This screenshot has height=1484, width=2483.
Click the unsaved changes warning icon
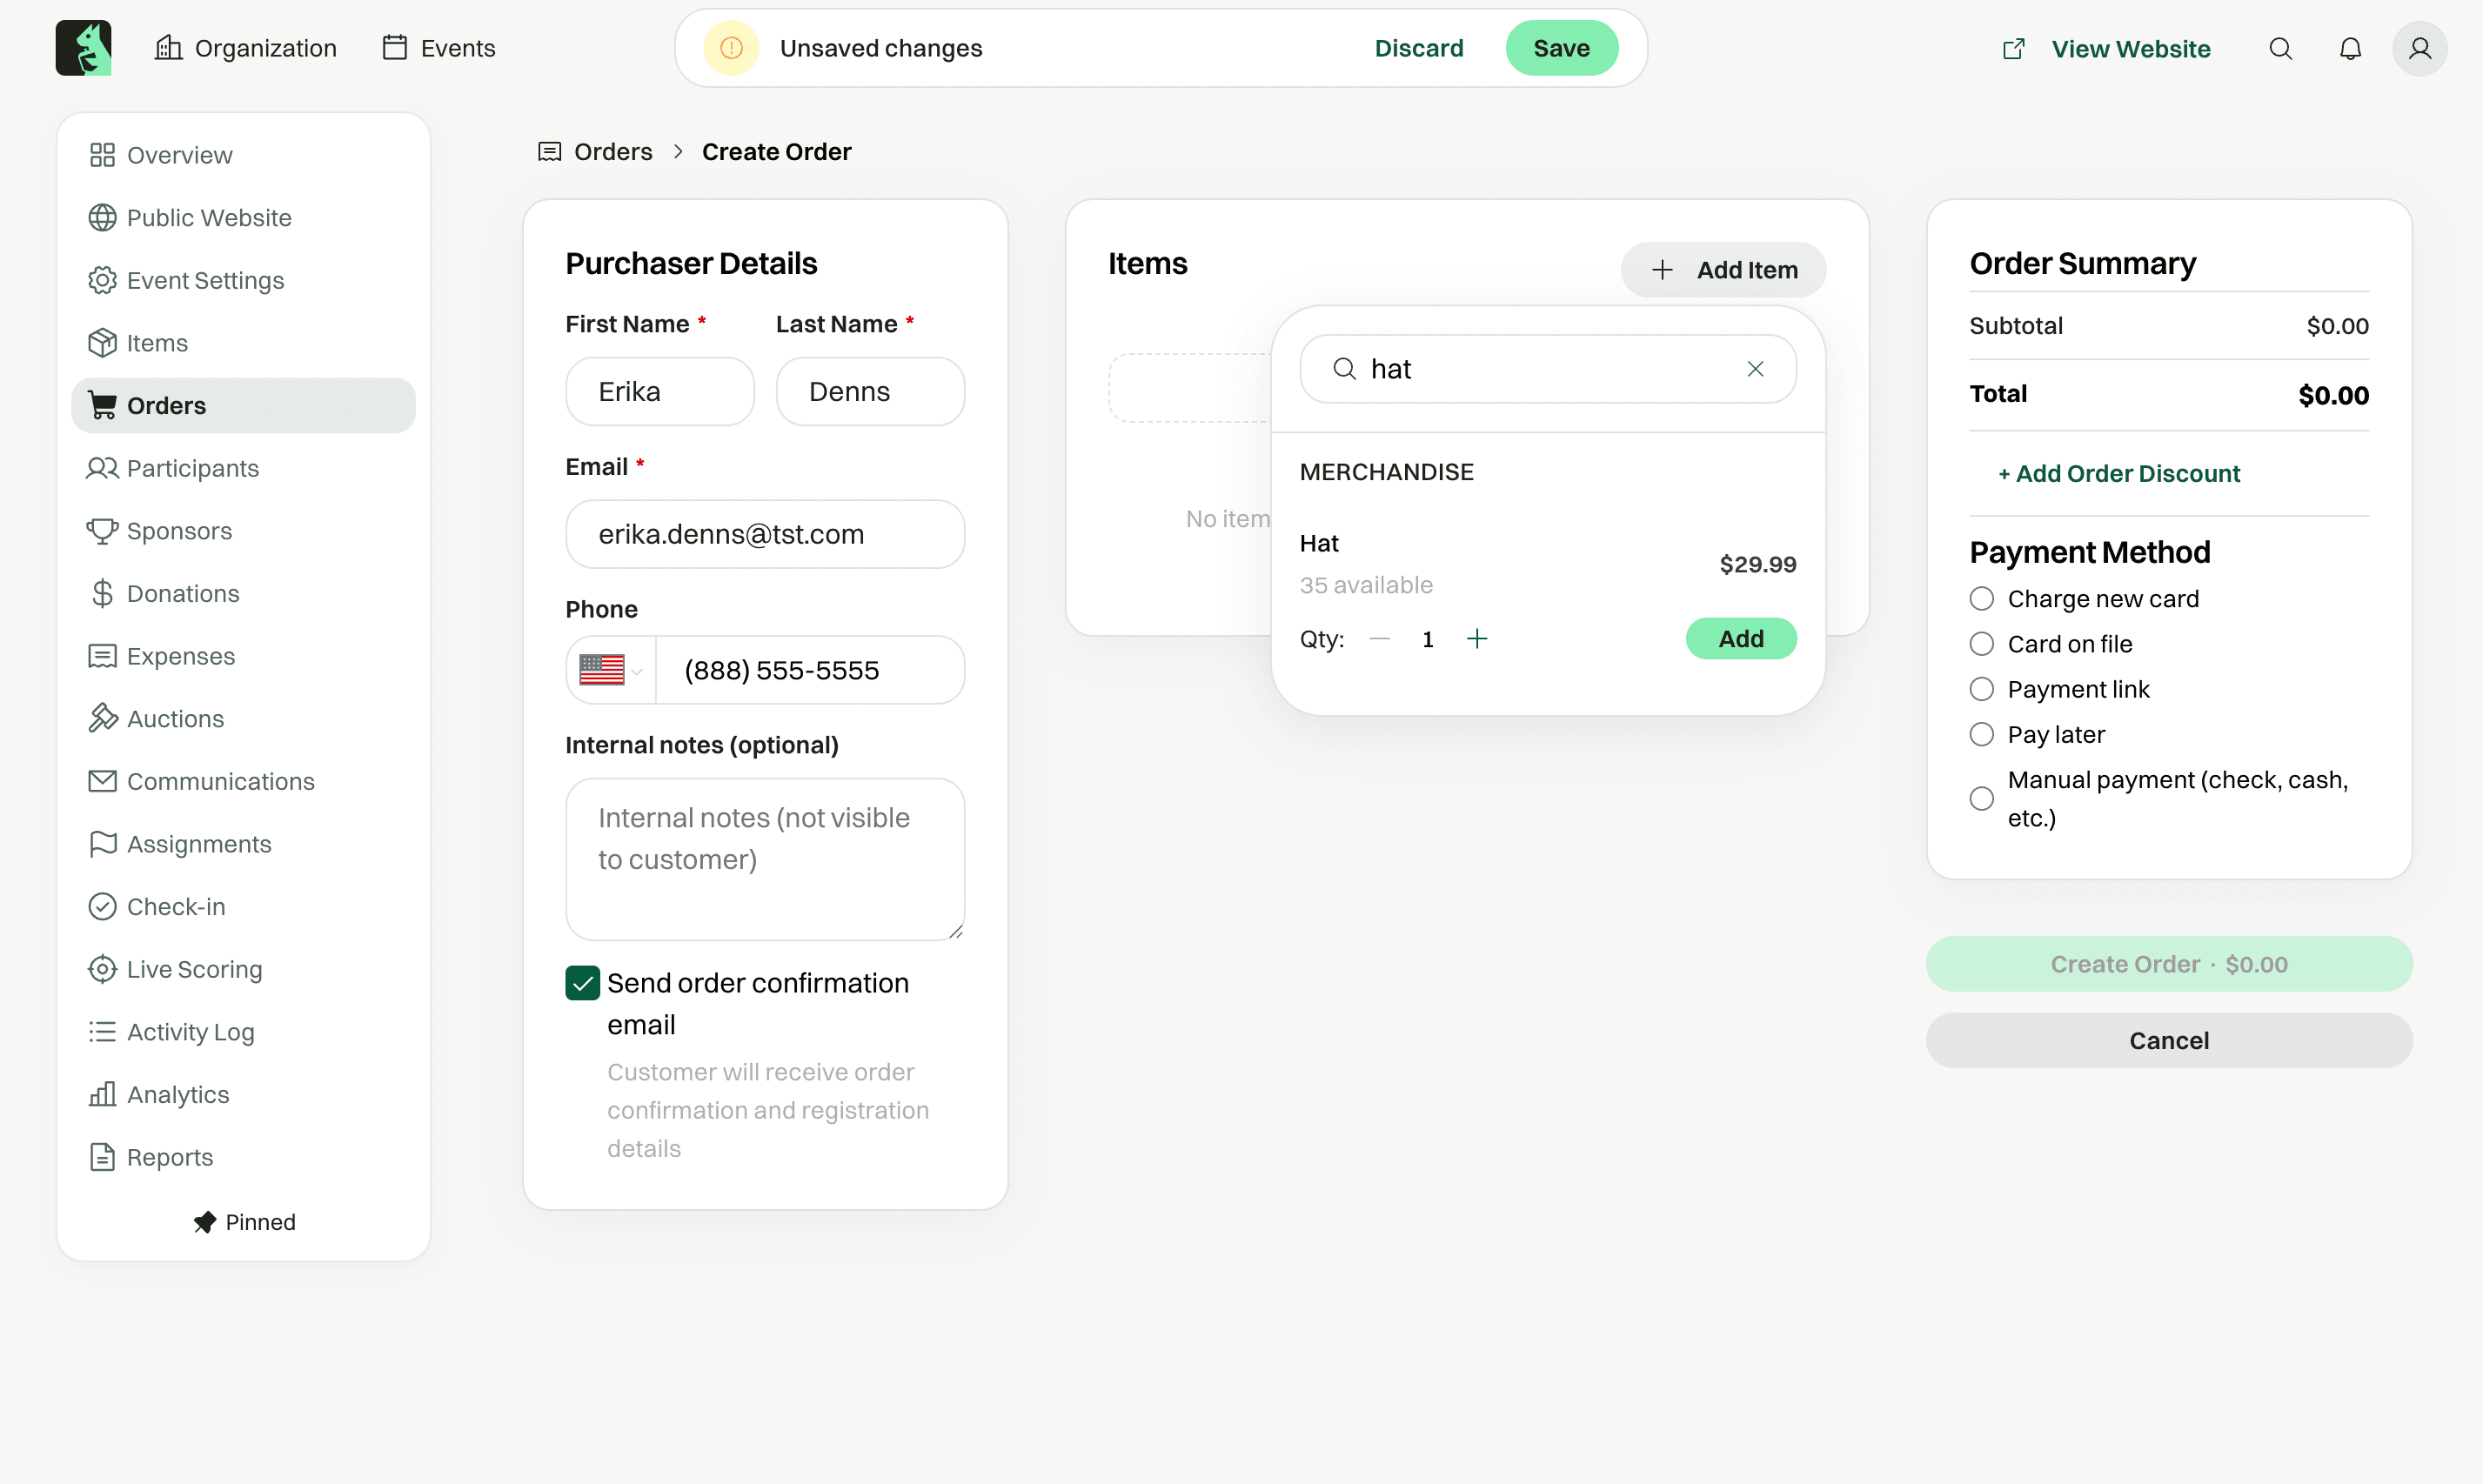(731, 48)
